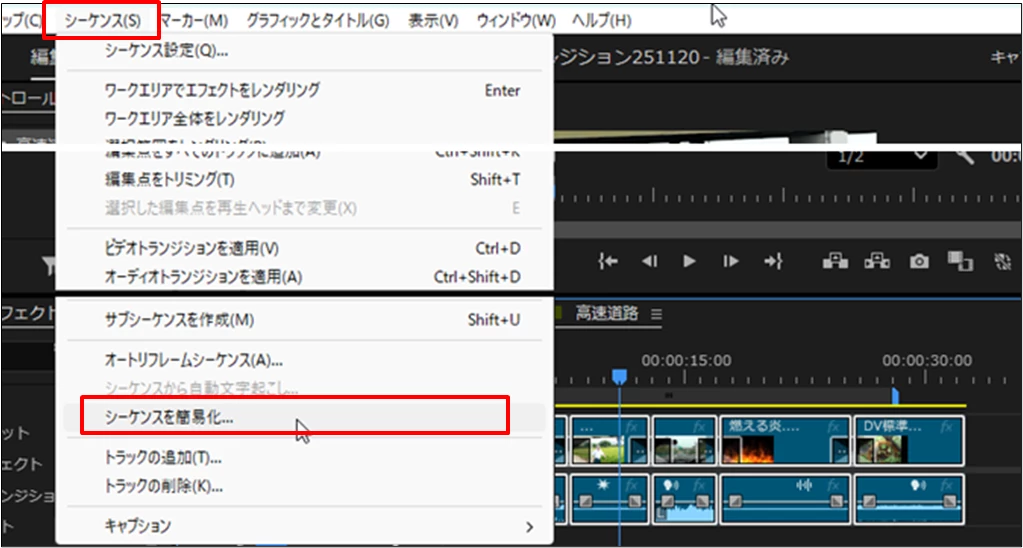Click waveform audio-type icon below 燃える炎 clip
Image resolution: width=1023 pixels, height=548 pixels.
[x=804, y=485]
